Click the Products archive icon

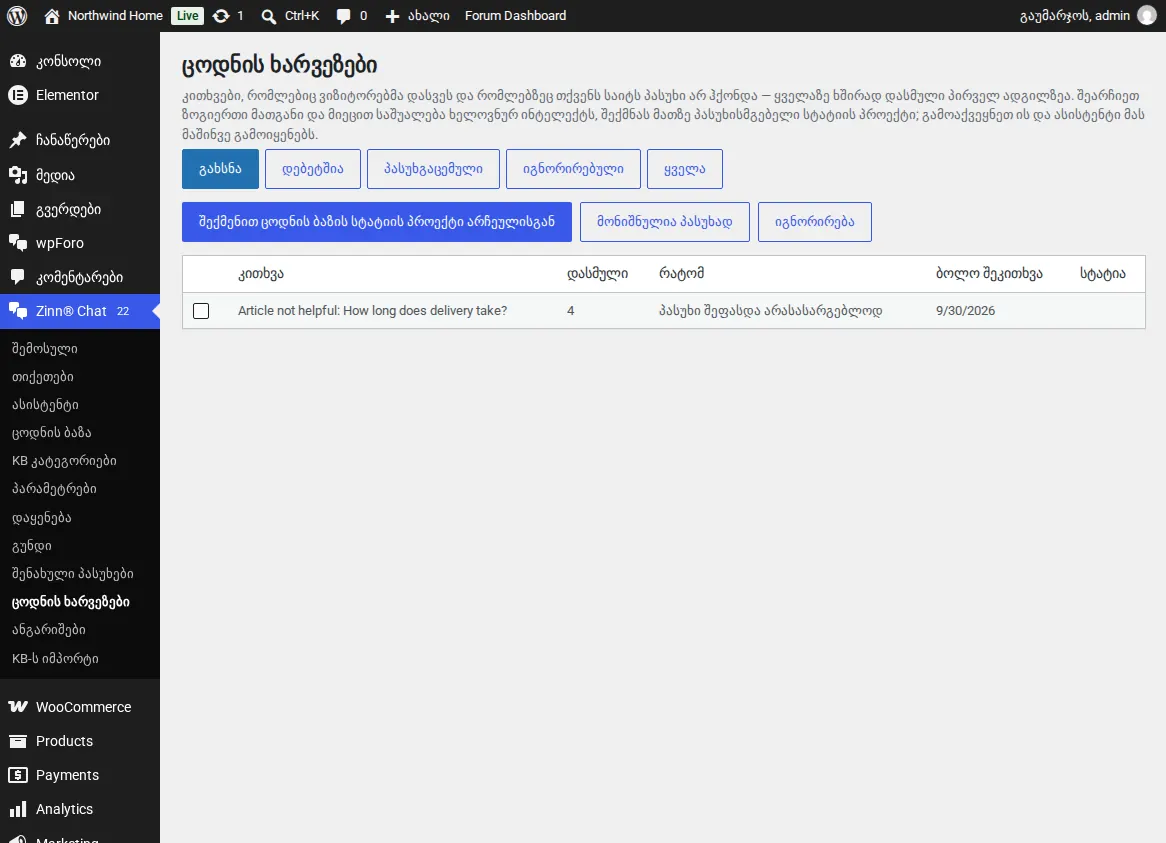[x=18, y=741]
